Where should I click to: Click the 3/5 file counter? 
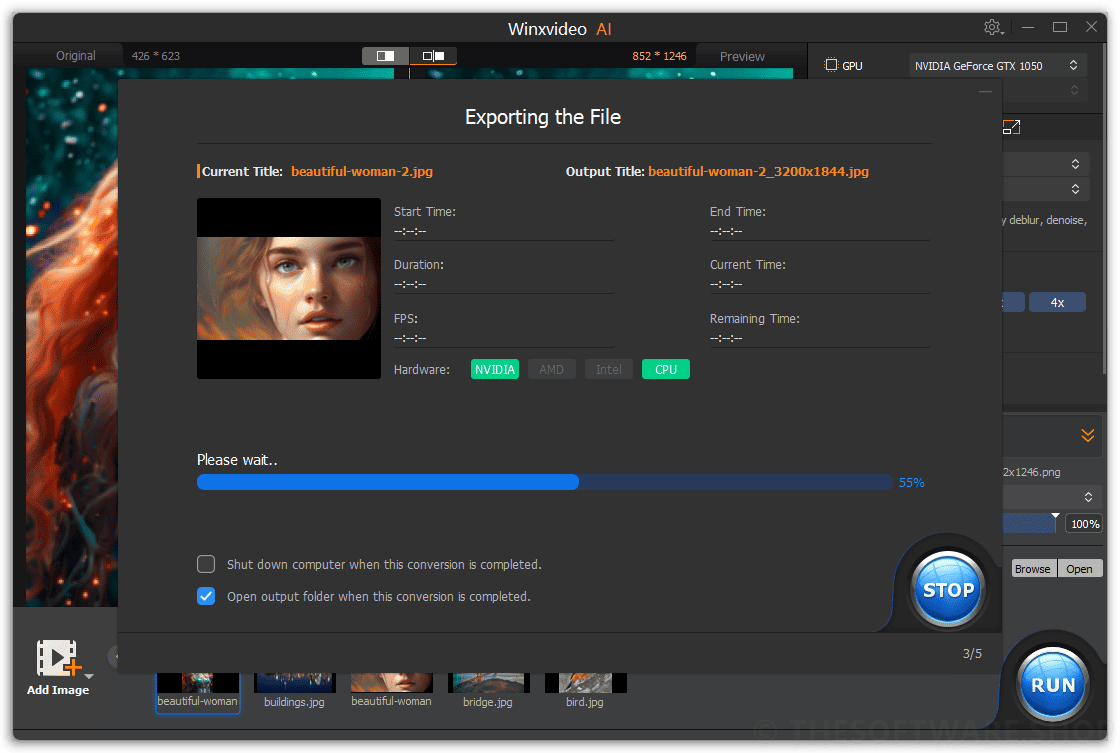click(972, 654)
